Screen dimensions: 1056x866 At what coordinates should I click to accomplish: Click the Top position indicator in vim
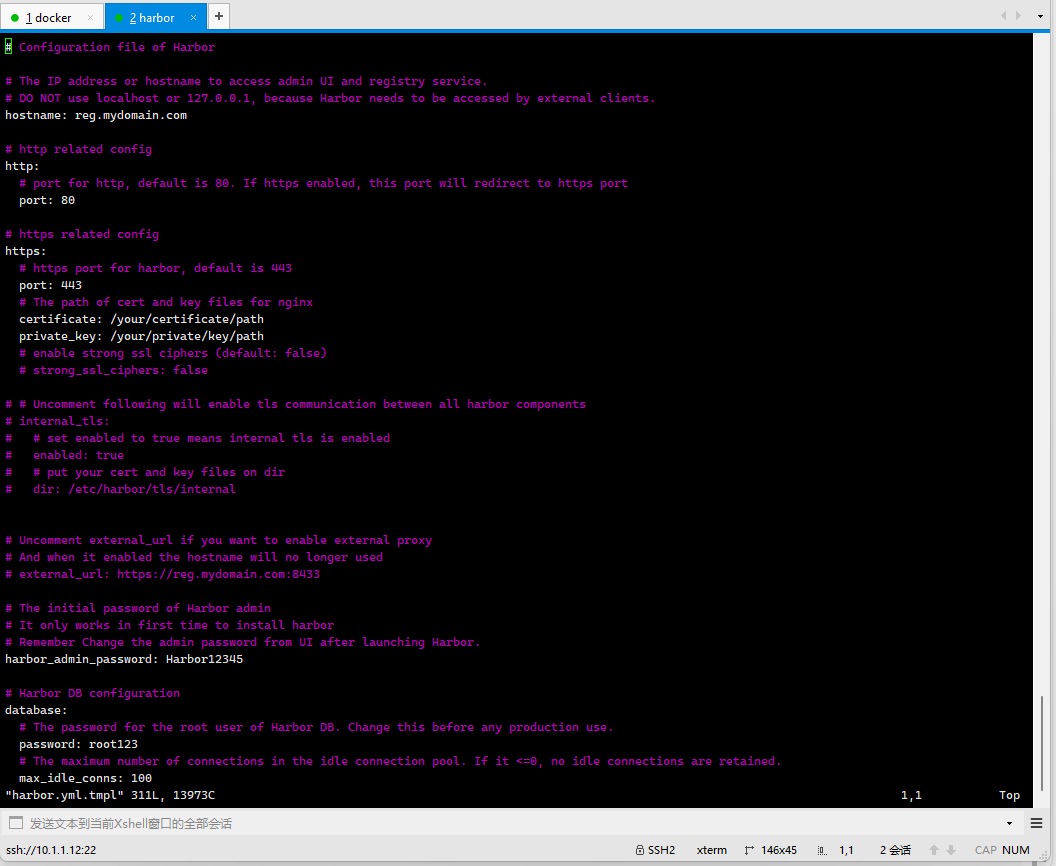pyautogui.click(x=1010, y=795)
